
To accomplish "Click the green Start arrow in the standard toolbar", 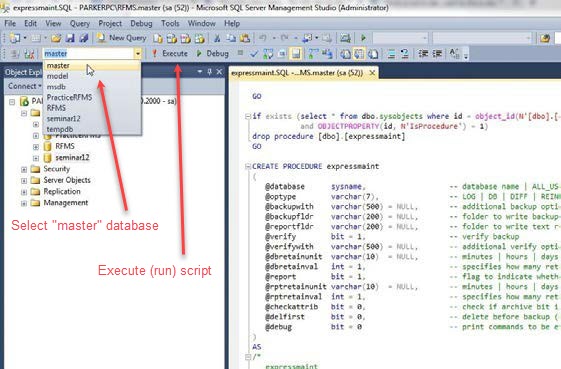I will pos(364,38).
